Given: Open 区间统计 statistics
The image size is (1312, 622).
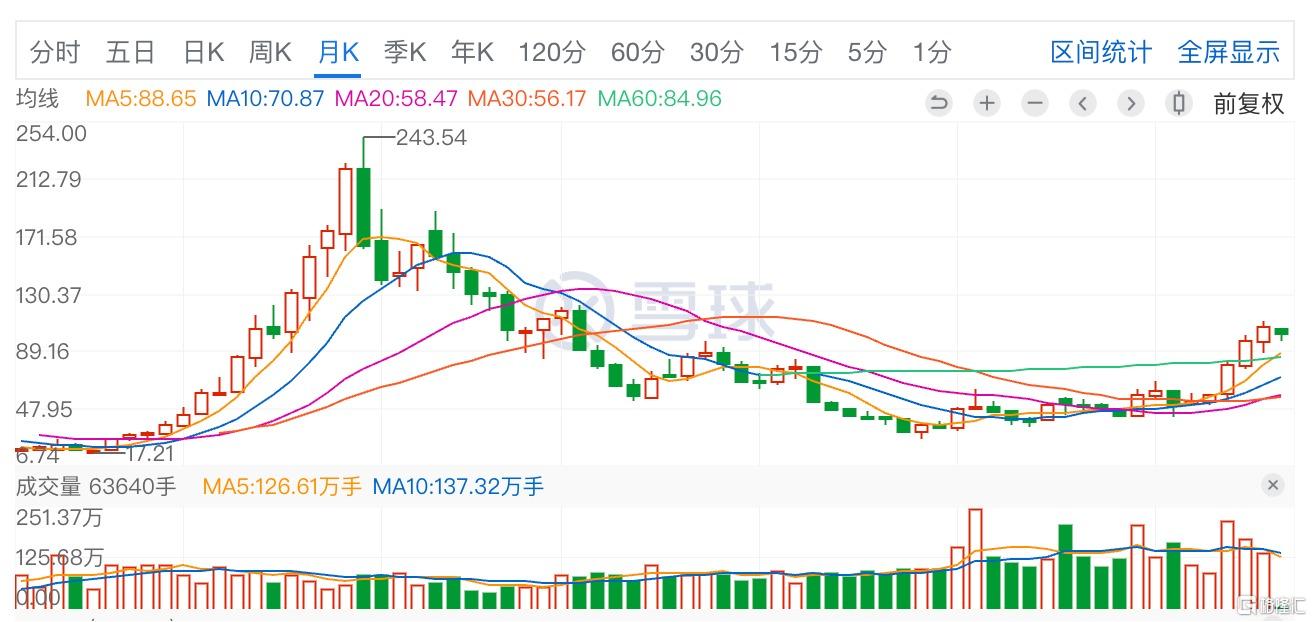Looking at the screenshot, I should (x=1100, y=53).
